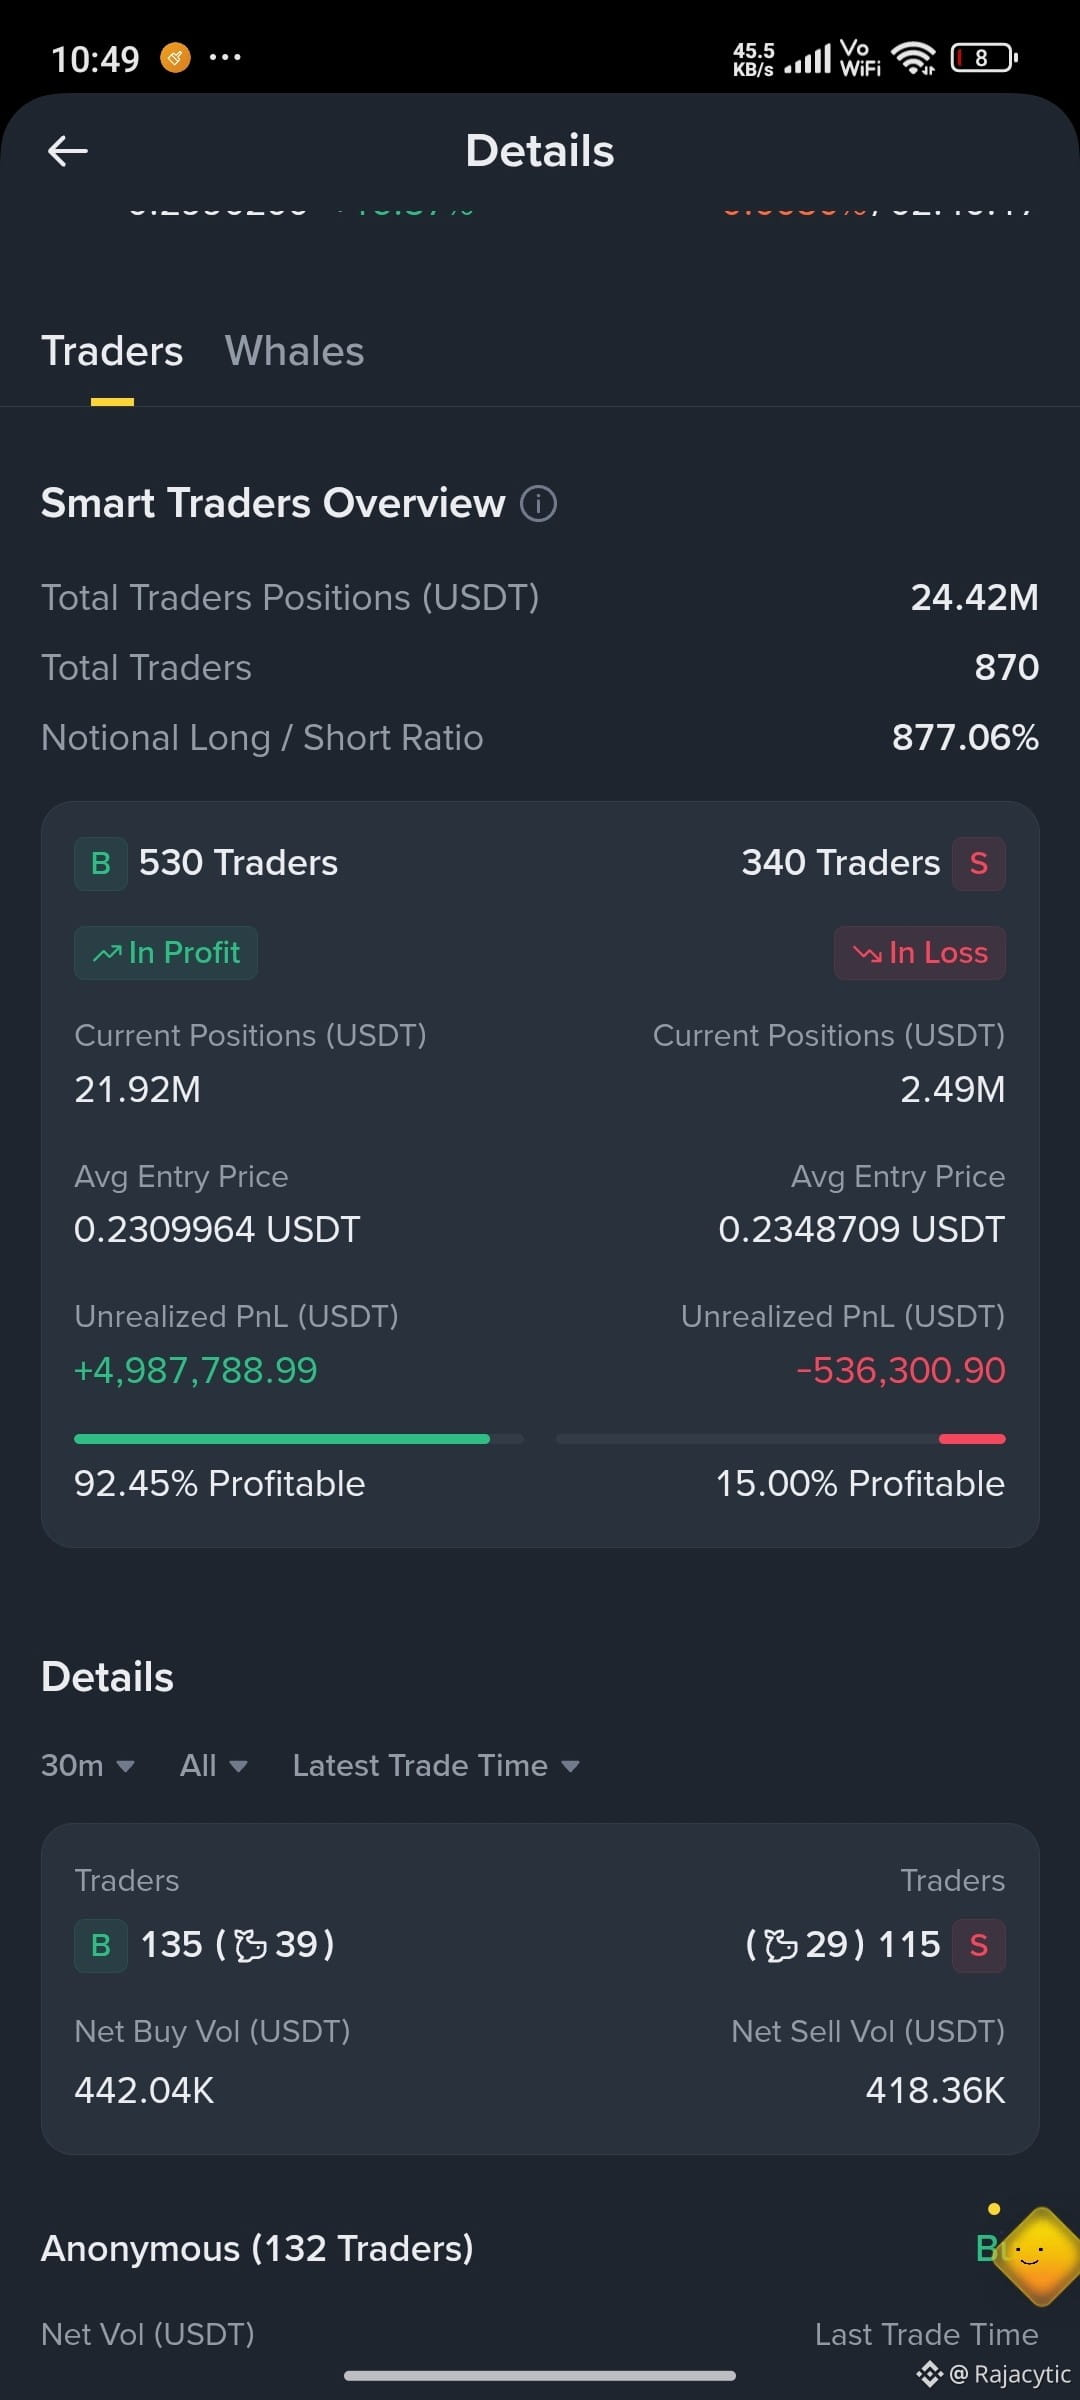The height and width of the screenshot is (2400, 1080).
Task: Tap the WiFi status icon
Action: (x=913, y=58)
